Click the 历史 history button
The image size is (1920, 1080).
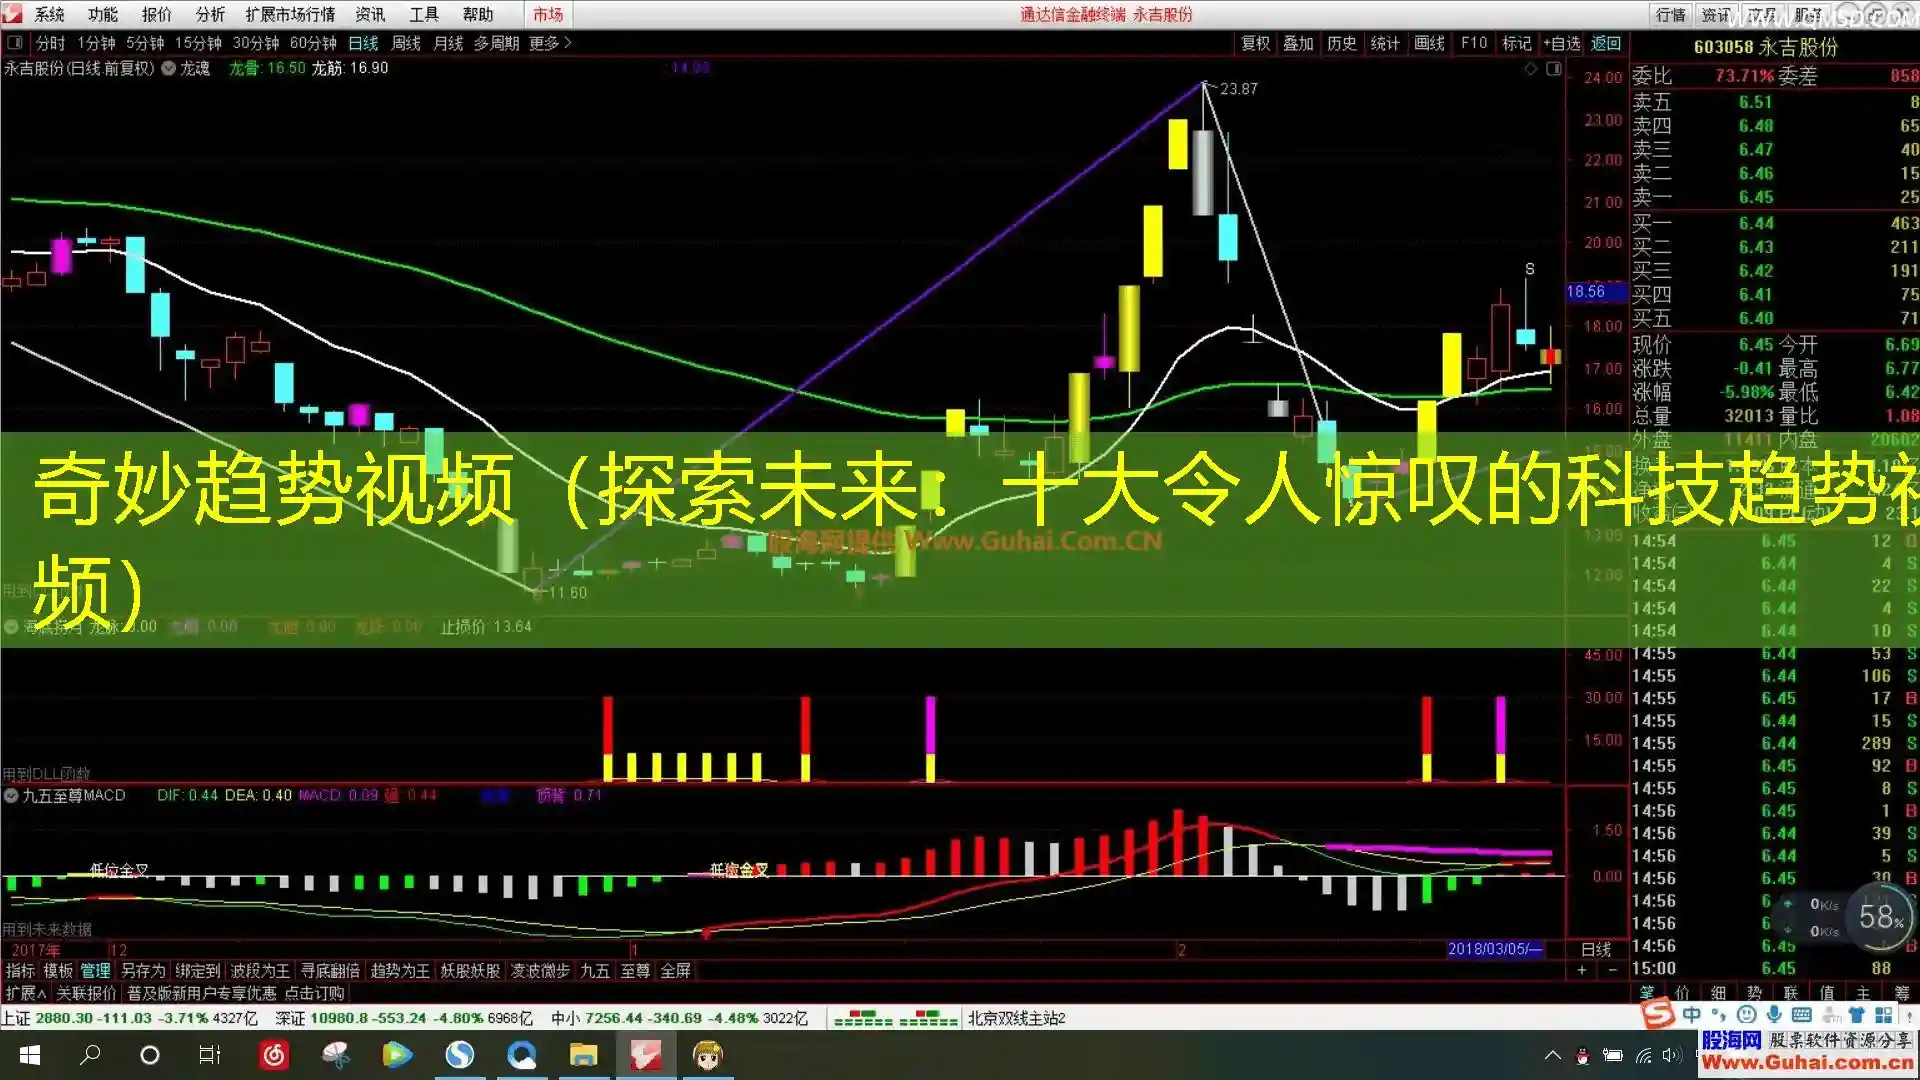pyautogui.click(x=1342, y=43)
